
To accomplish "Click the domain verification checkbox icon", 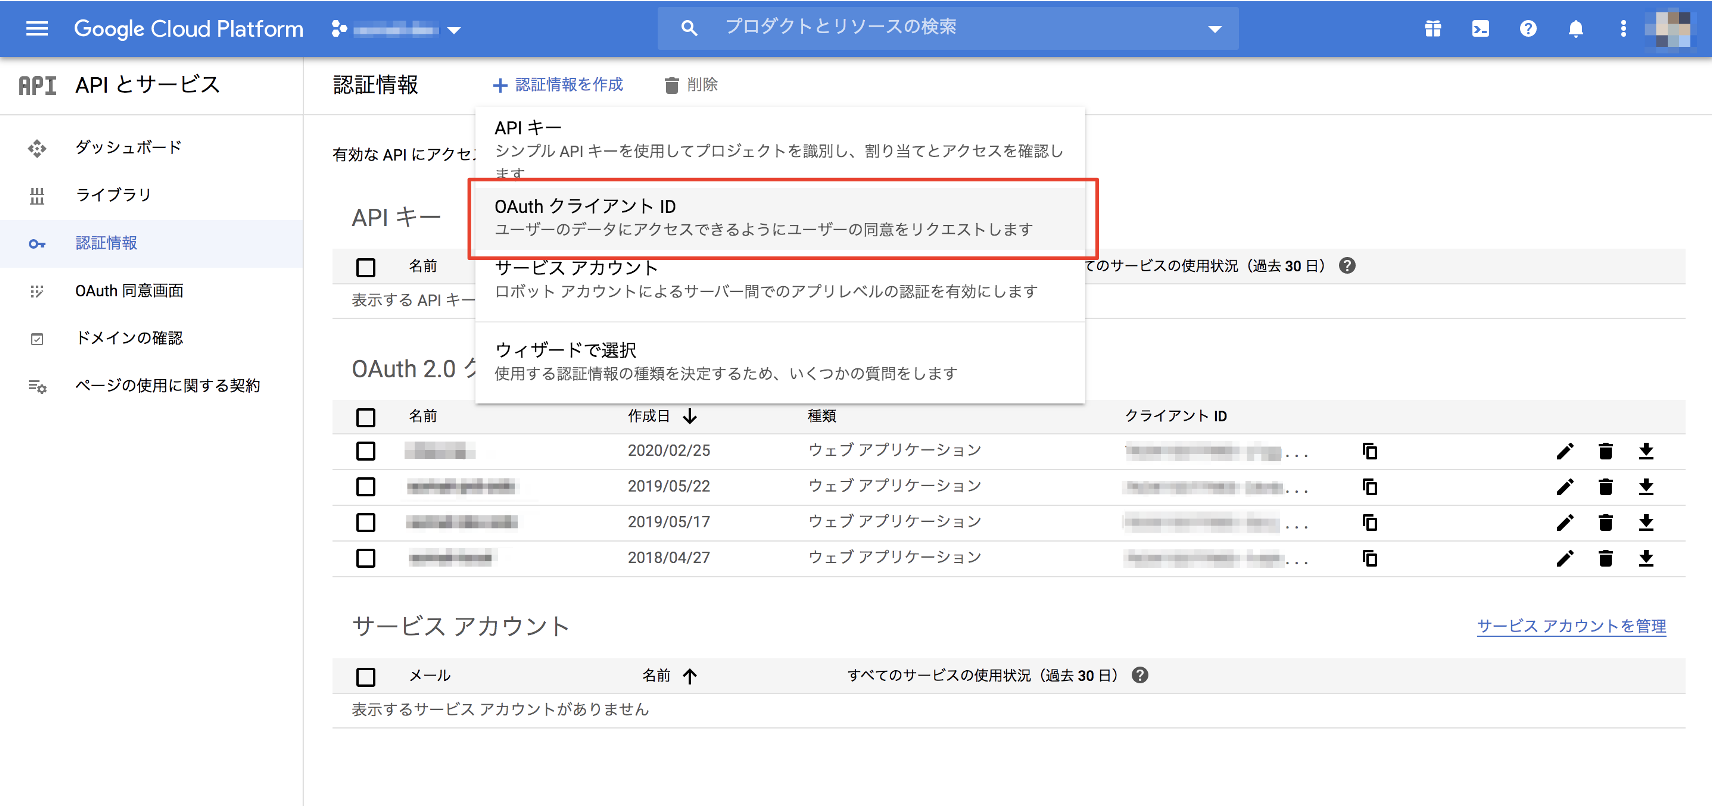I will click(x=37, y=339).
